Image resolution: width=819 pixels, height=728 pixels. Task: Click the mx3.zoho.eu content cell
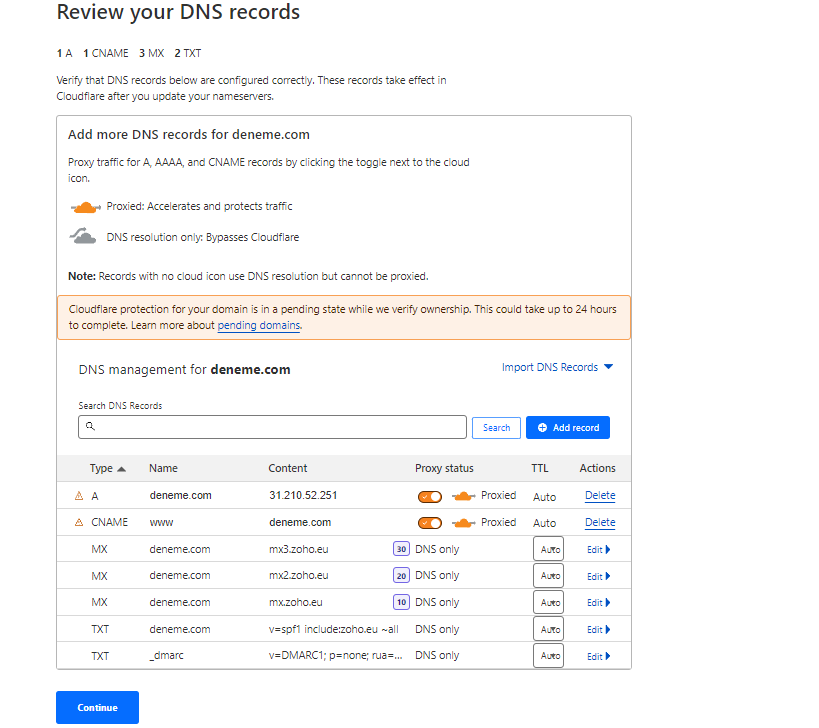coord(298,549)
